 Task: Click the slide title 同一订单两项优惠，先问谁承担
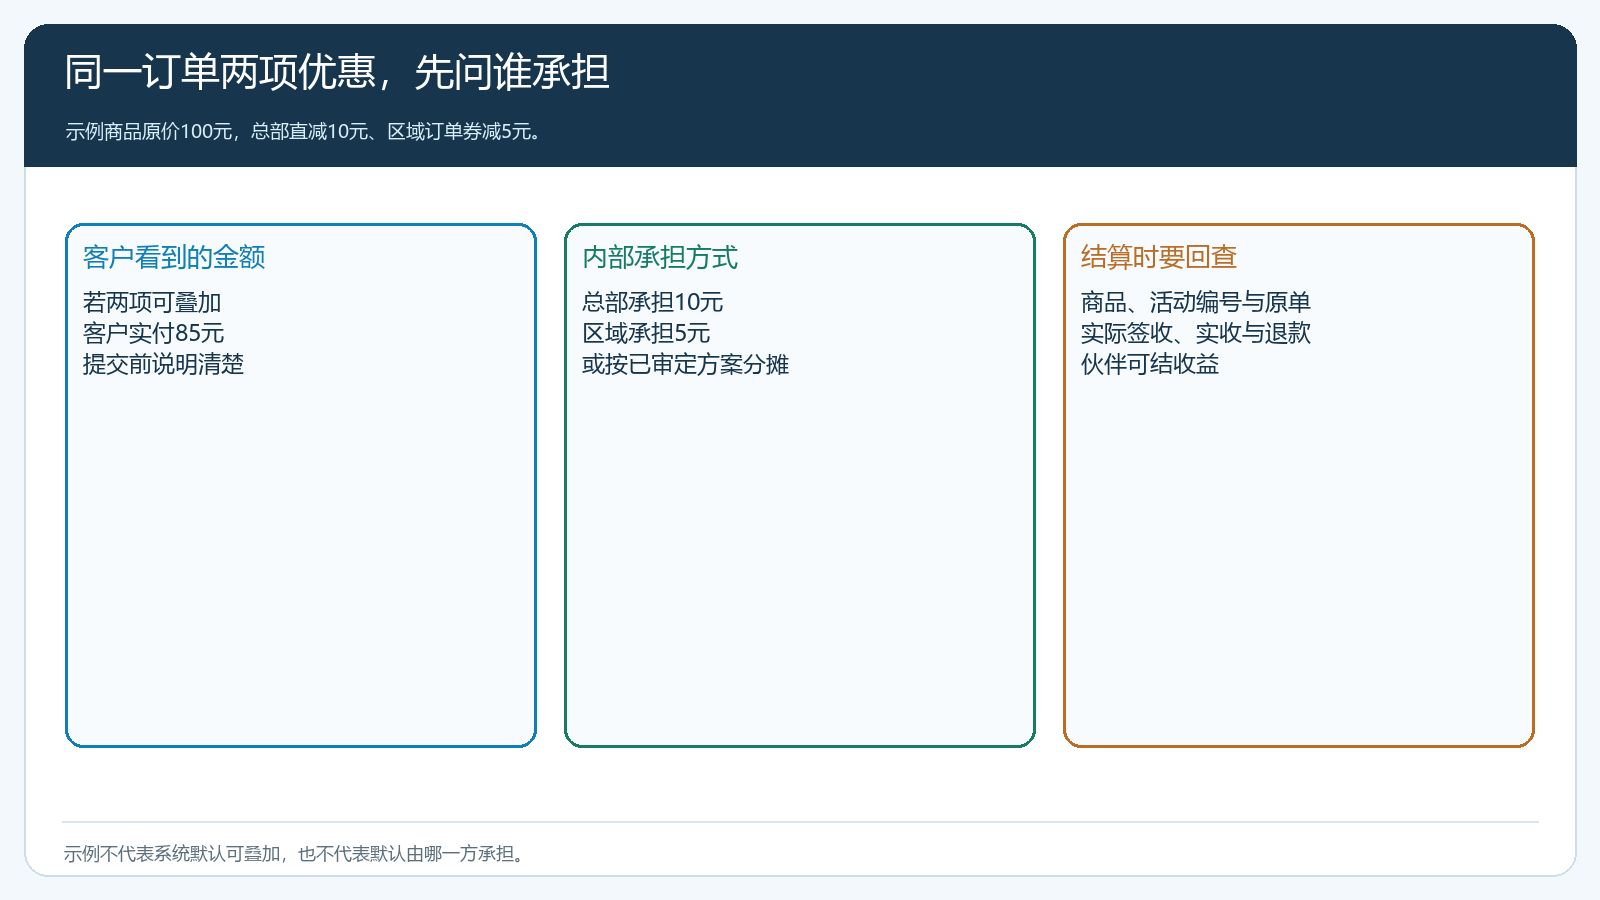337,73
